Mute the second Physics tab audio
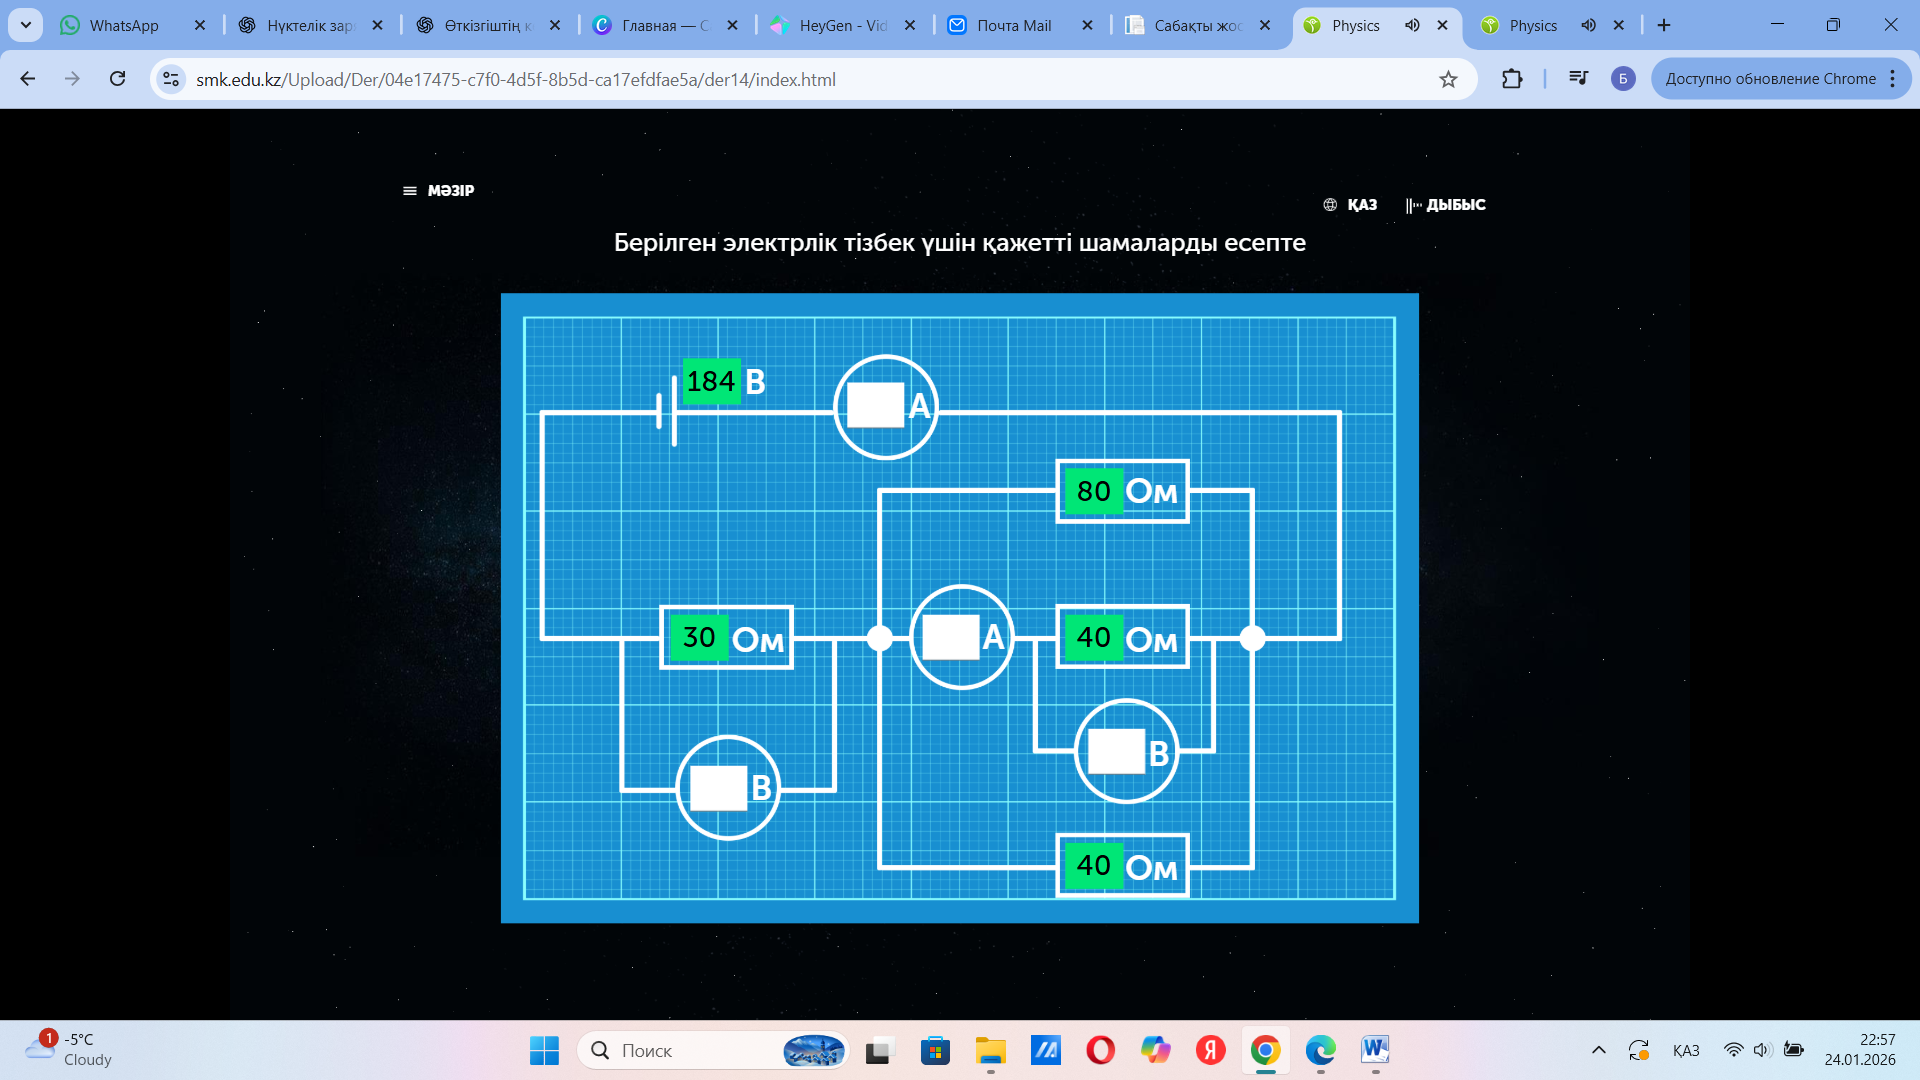The width and height of the screenshot is (1920, 1080). pyautogui.click(x=1588, y=25)
